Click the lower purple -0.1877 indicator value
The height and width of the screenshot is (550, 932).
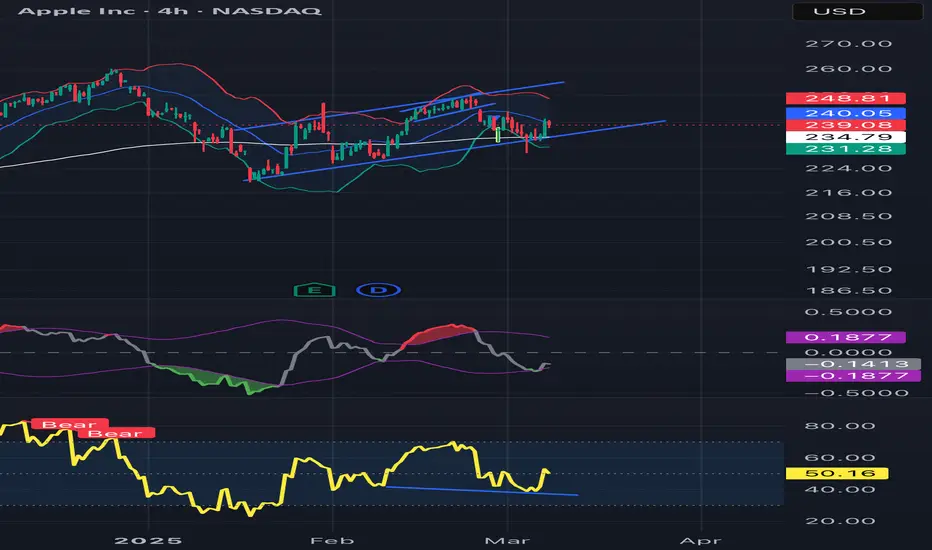(854, 376)
